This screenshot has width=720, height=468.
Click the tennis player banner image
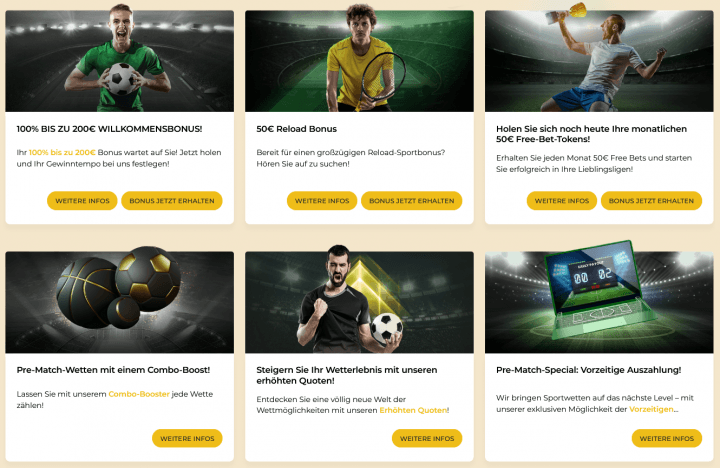pyautogui.click(x=359, y=61)
